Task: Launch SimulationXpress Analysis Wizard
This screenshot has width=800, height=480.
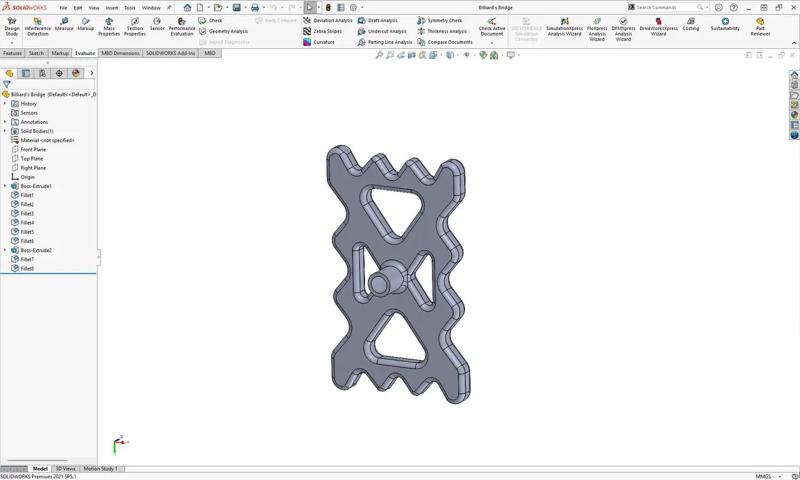Action: coord(564,27)
